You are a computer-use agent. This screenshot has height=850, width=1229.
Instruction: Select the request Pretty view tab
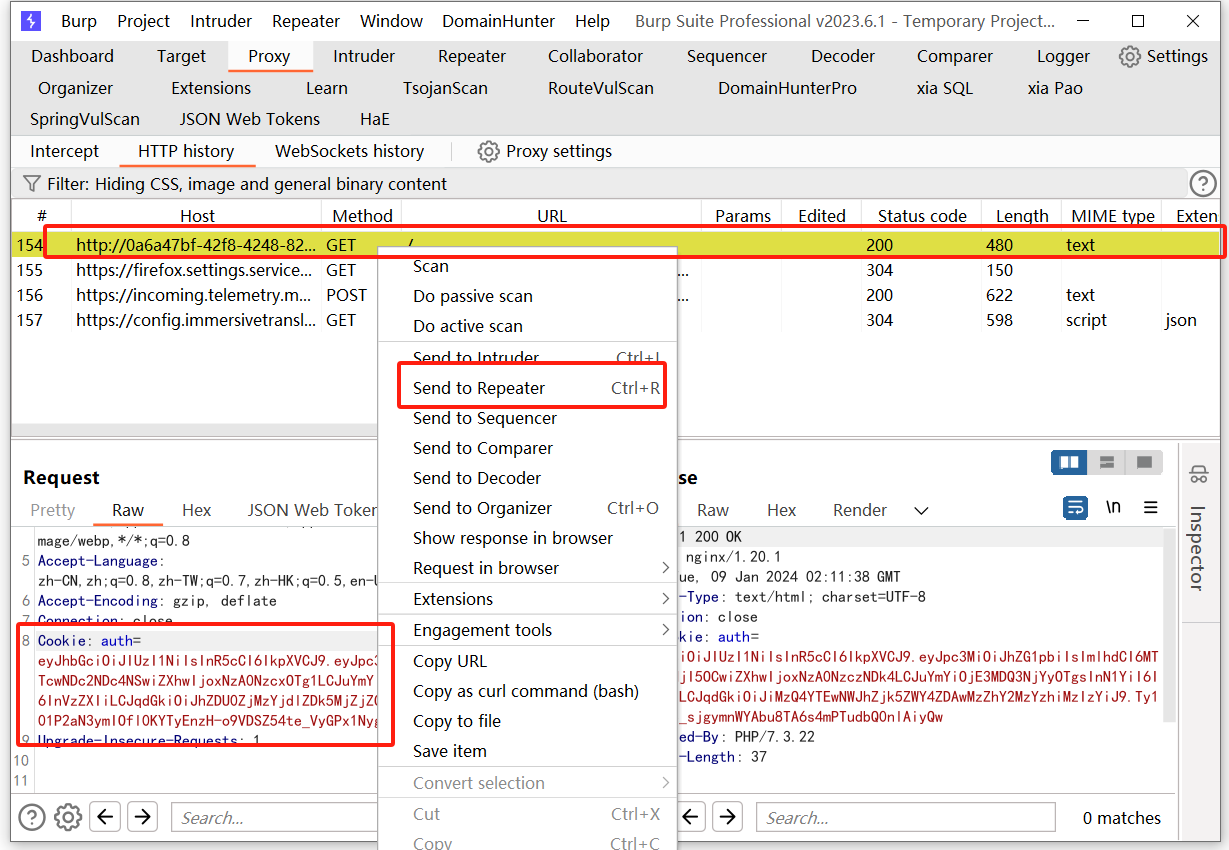pos(53,510)
